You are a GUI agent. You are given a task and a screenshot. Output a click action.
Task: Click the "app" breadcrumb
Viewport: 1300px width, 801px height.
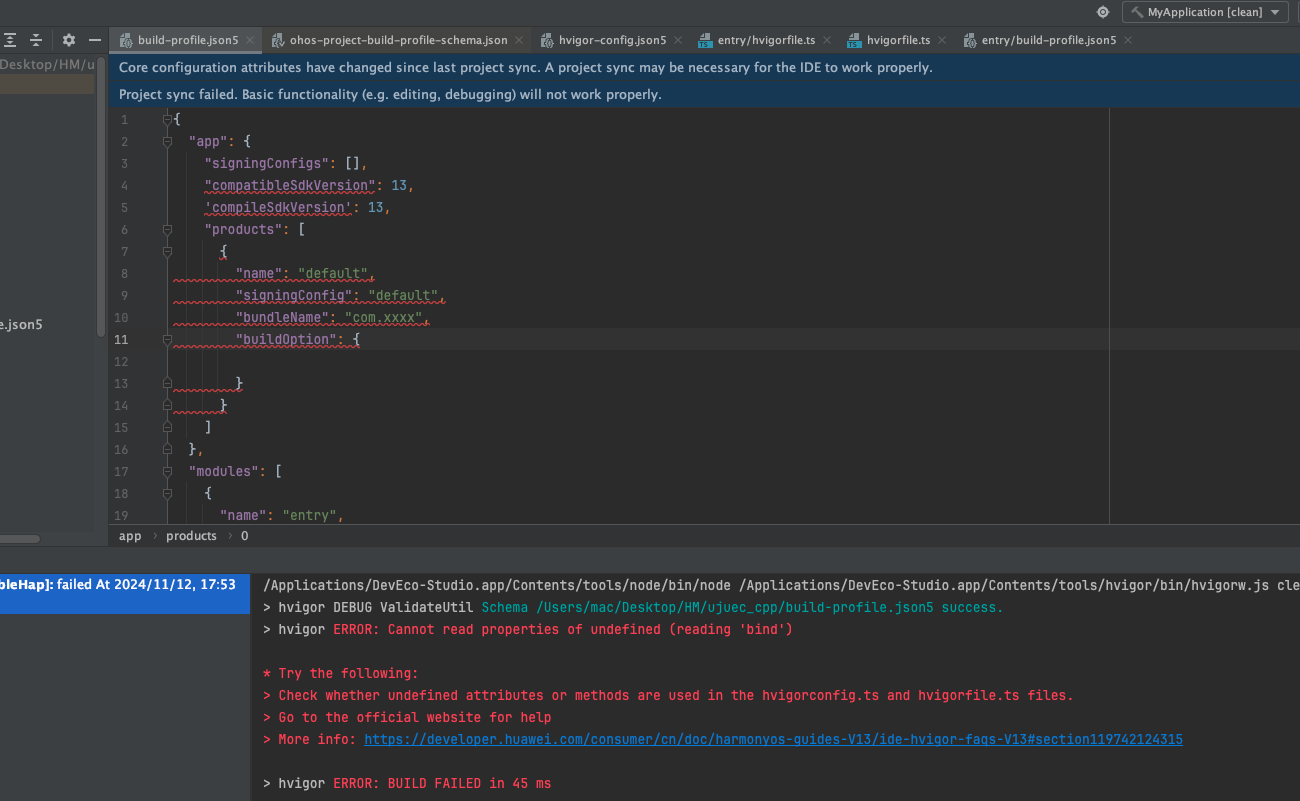click(x=130, y=536)
